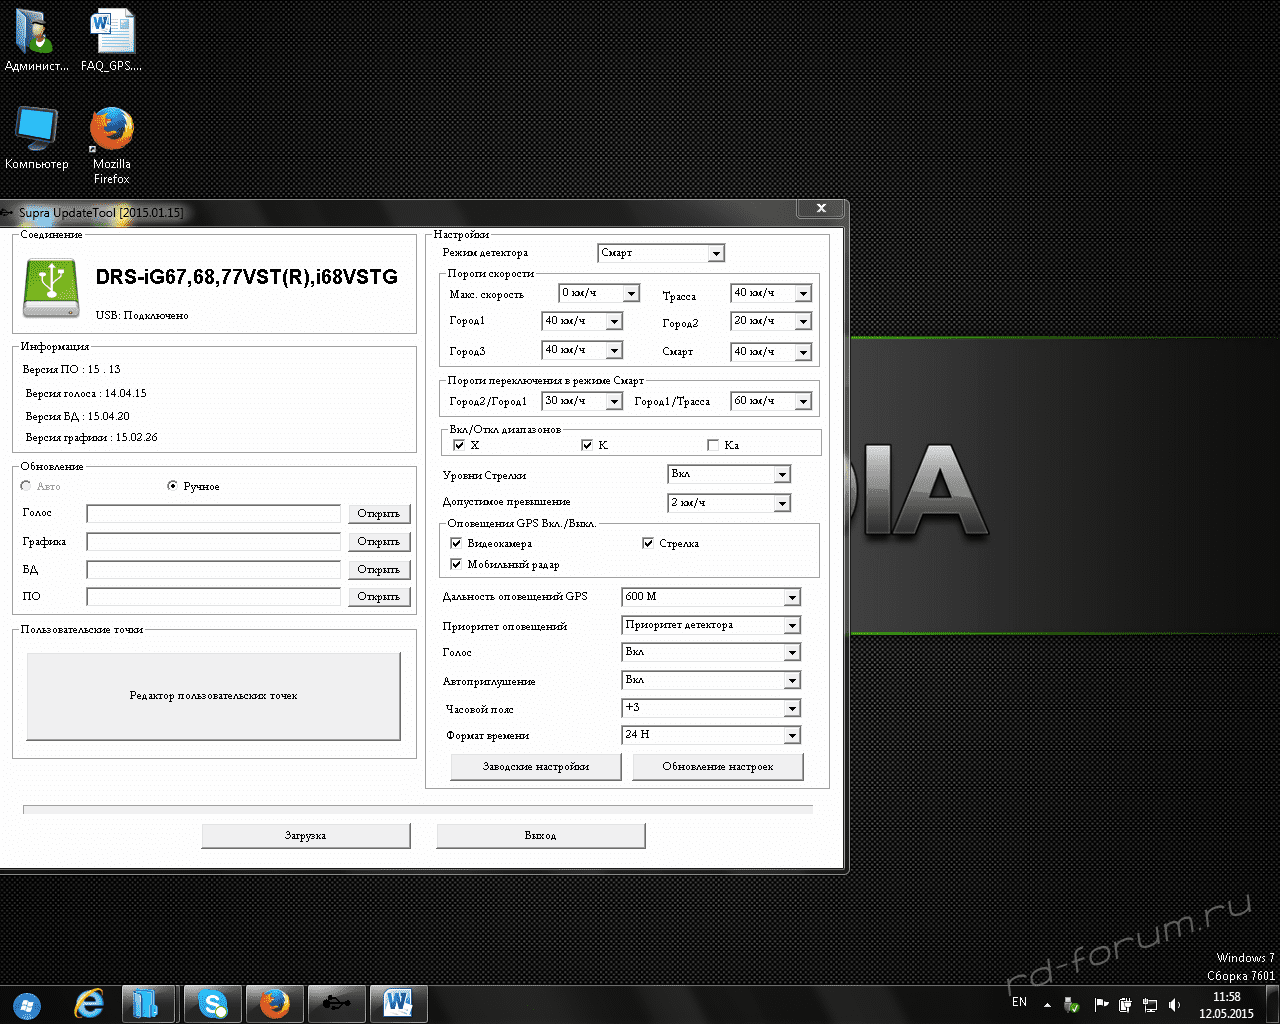Image resolution: width=1280 pixels, height=1024 pixels.
Task: Open the Уровни Стрелки dropdown
Action: point(730,474)
